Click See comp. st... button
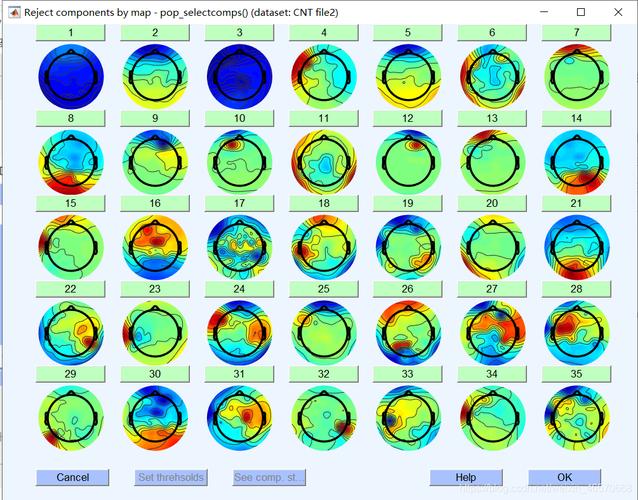Screen dimensions: 638x500 269,477
